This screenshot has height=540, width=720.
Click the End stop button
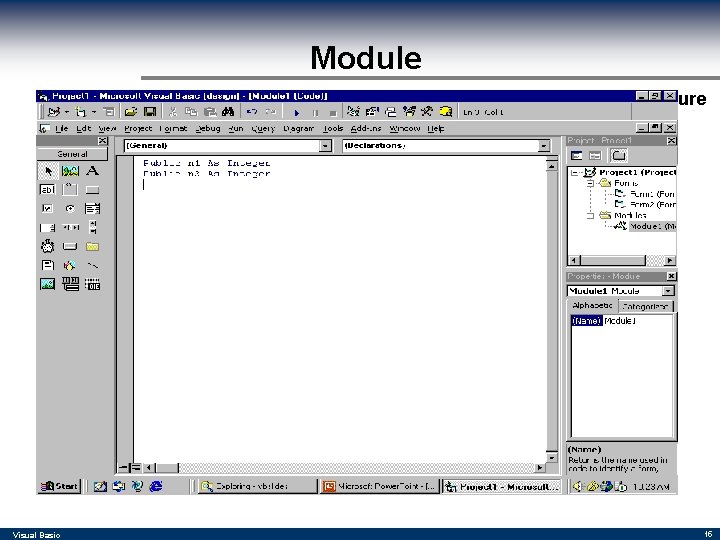[x=333, y=112]
